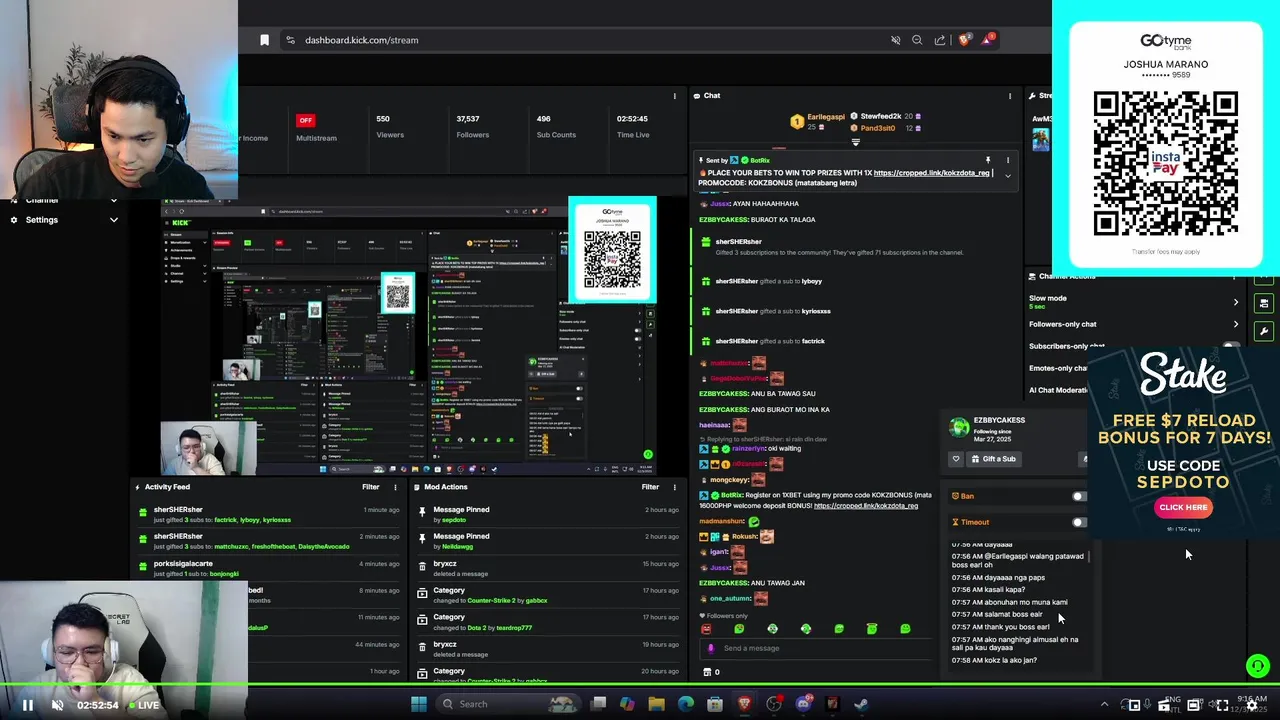Open the video player settings gear

1251,705
